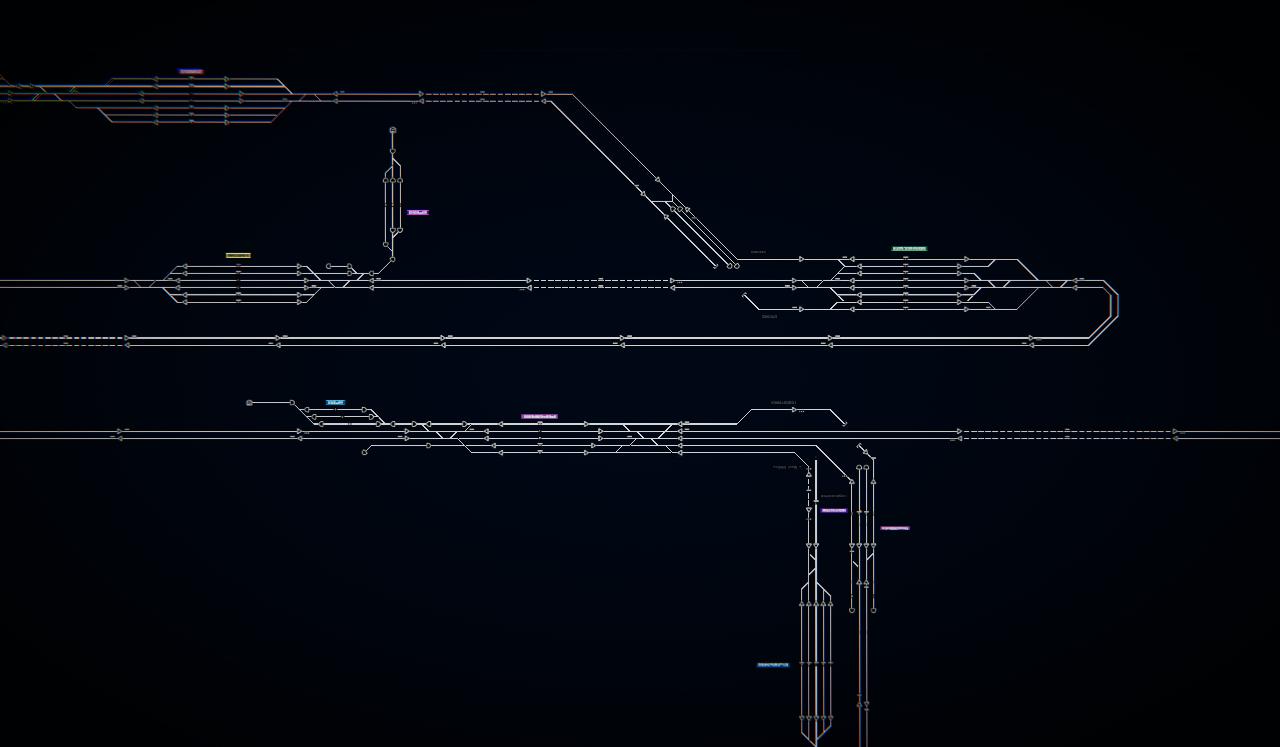1280x747 pixels.
Task: Select the purple tag above the lower central station
Action: coord(540,416)
